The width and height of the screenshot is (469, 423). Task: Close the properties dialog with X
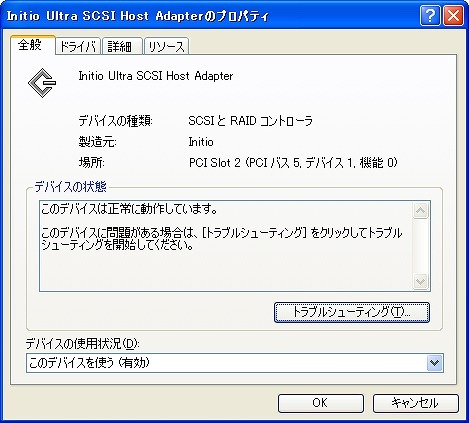453,16
